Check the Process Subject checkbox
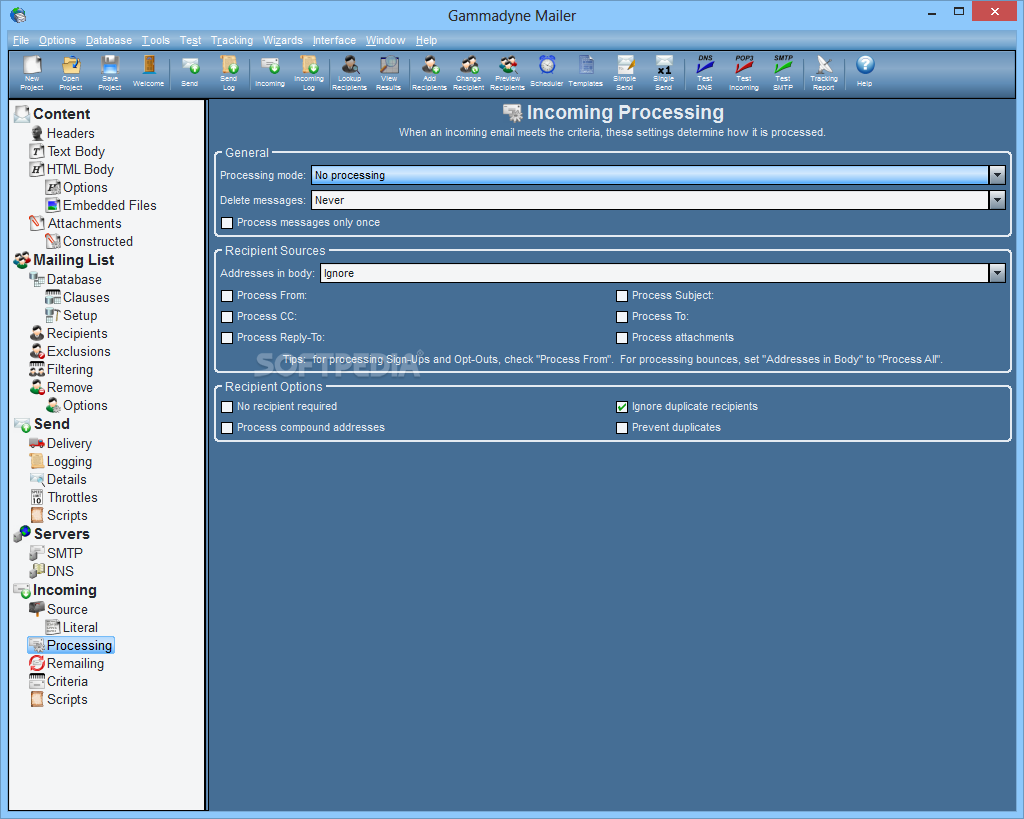 (x=622, y=296)
